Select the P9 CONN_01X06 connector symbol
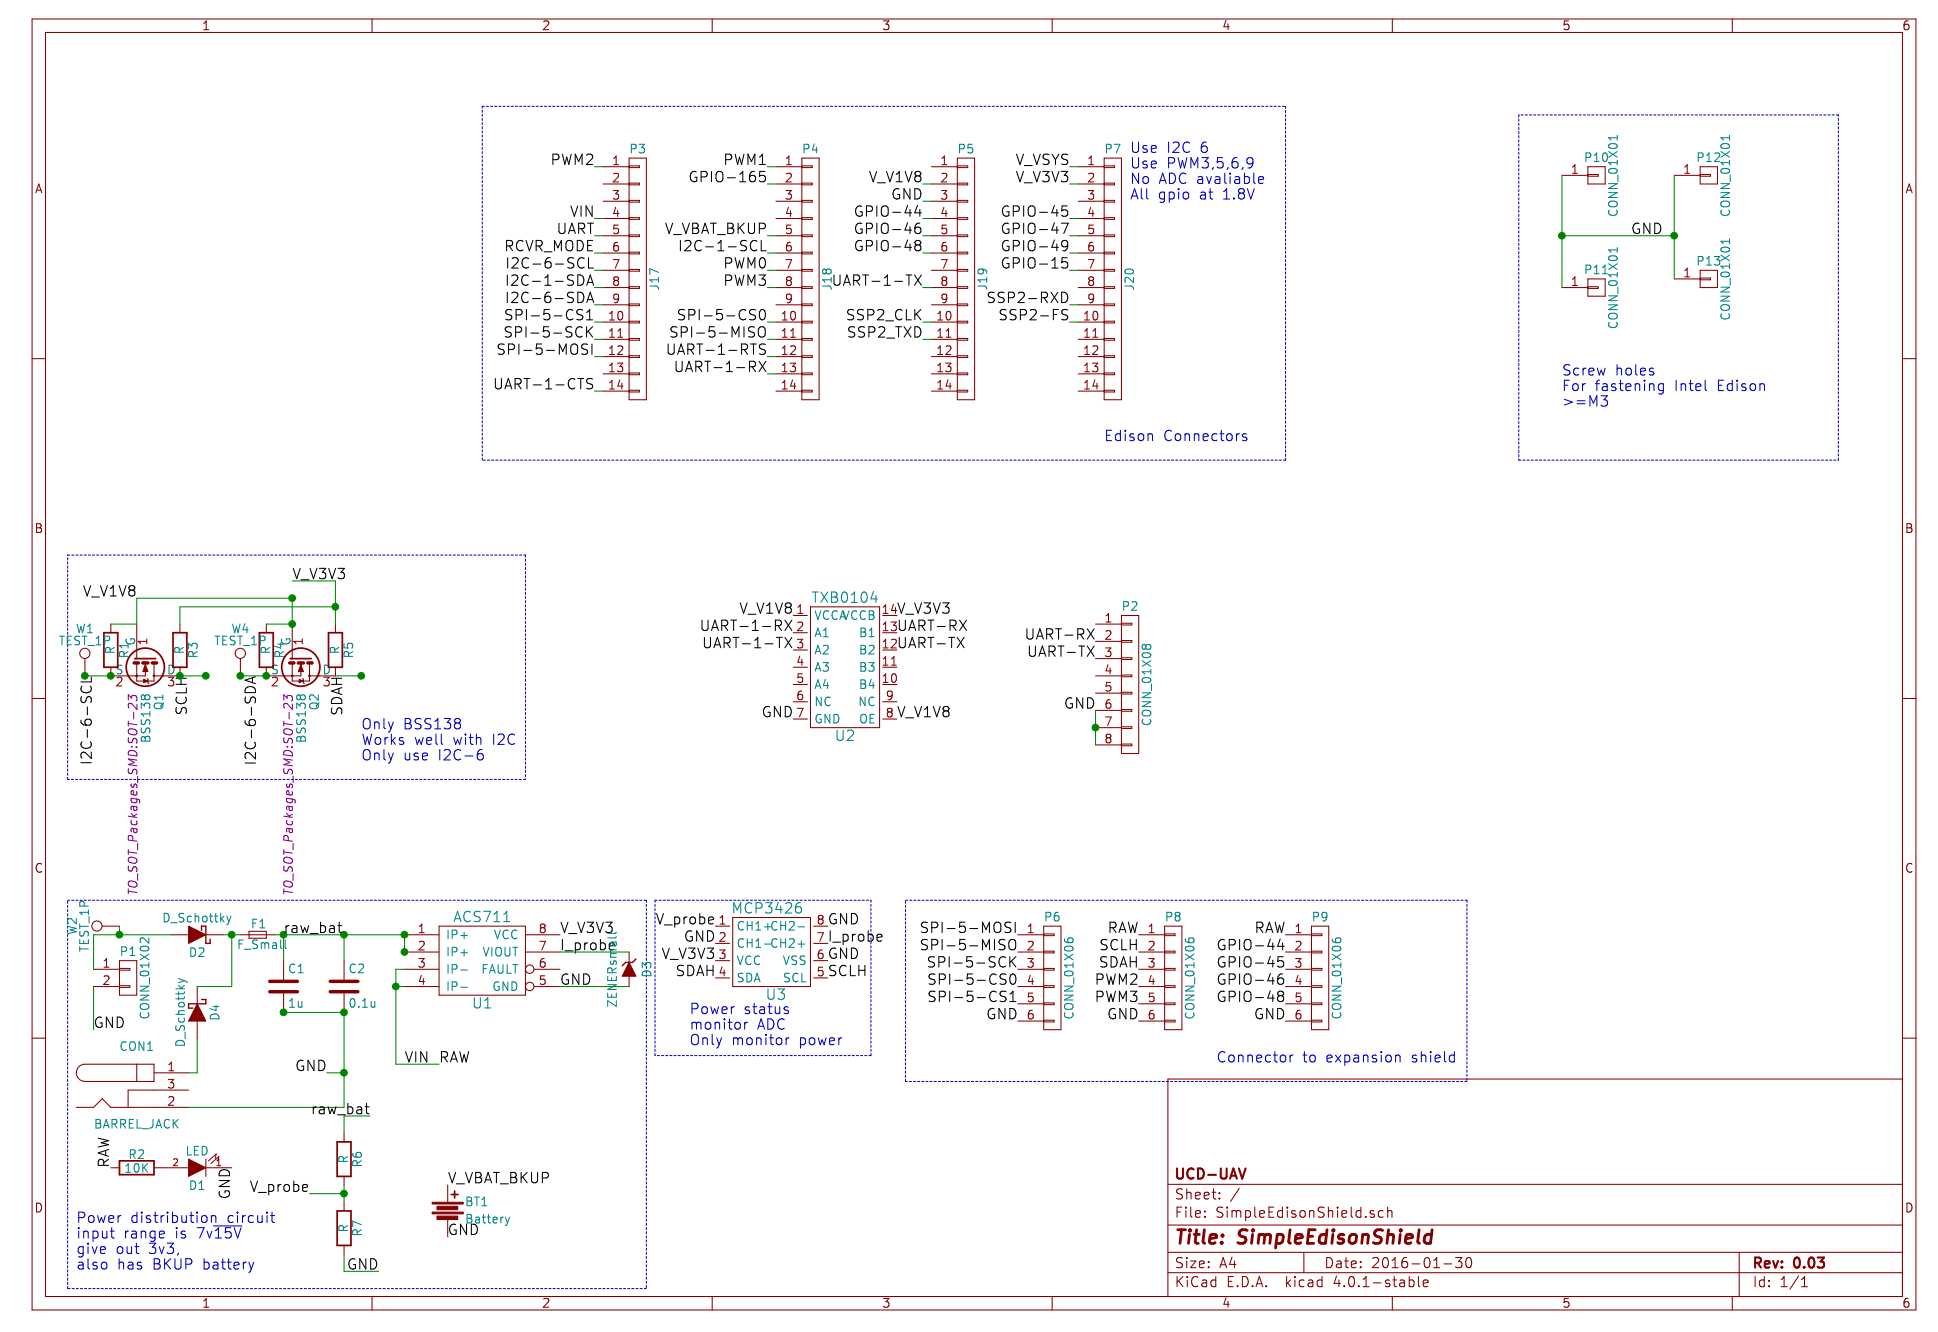1938x1332 pixels. (1320, 977)
